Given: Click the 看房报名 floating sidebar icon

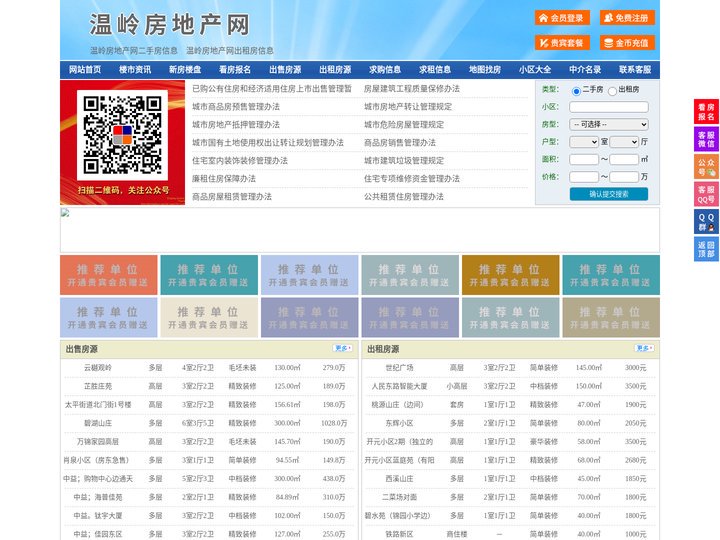Looking at the screenshot, I should pos(706,112).
